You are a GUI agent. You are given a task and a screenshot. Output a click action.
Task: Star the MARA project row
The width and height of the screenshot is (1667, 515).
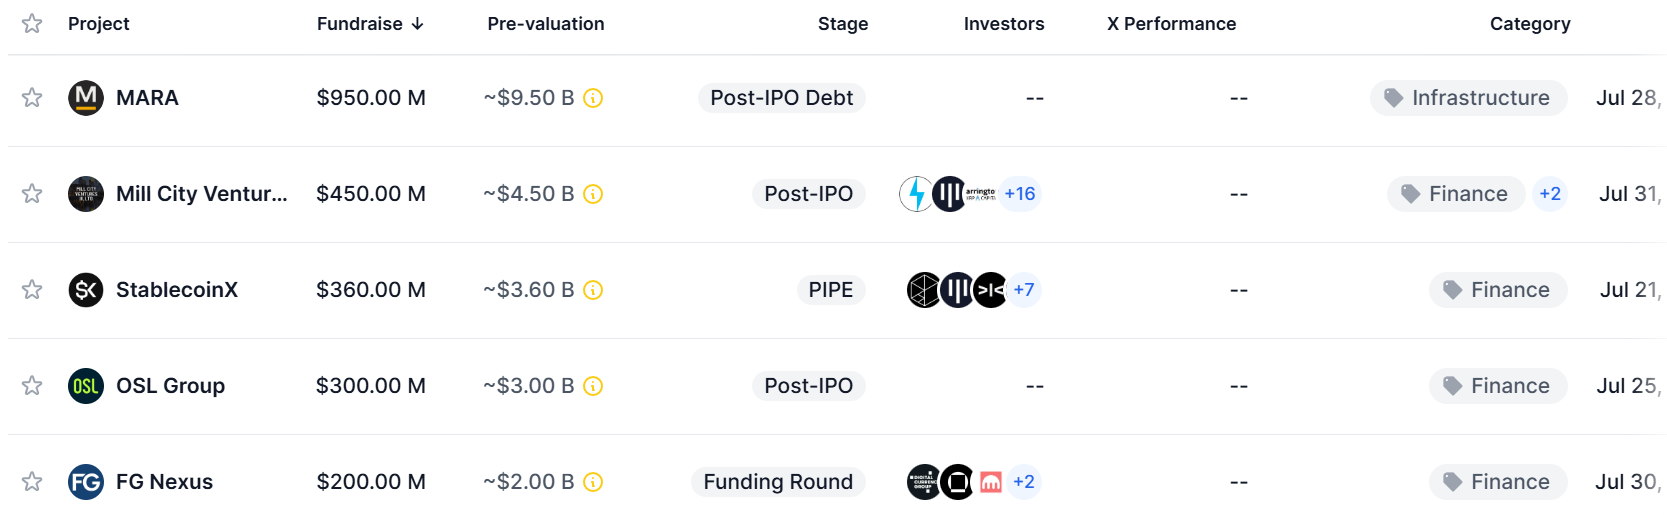coord(32,98)
